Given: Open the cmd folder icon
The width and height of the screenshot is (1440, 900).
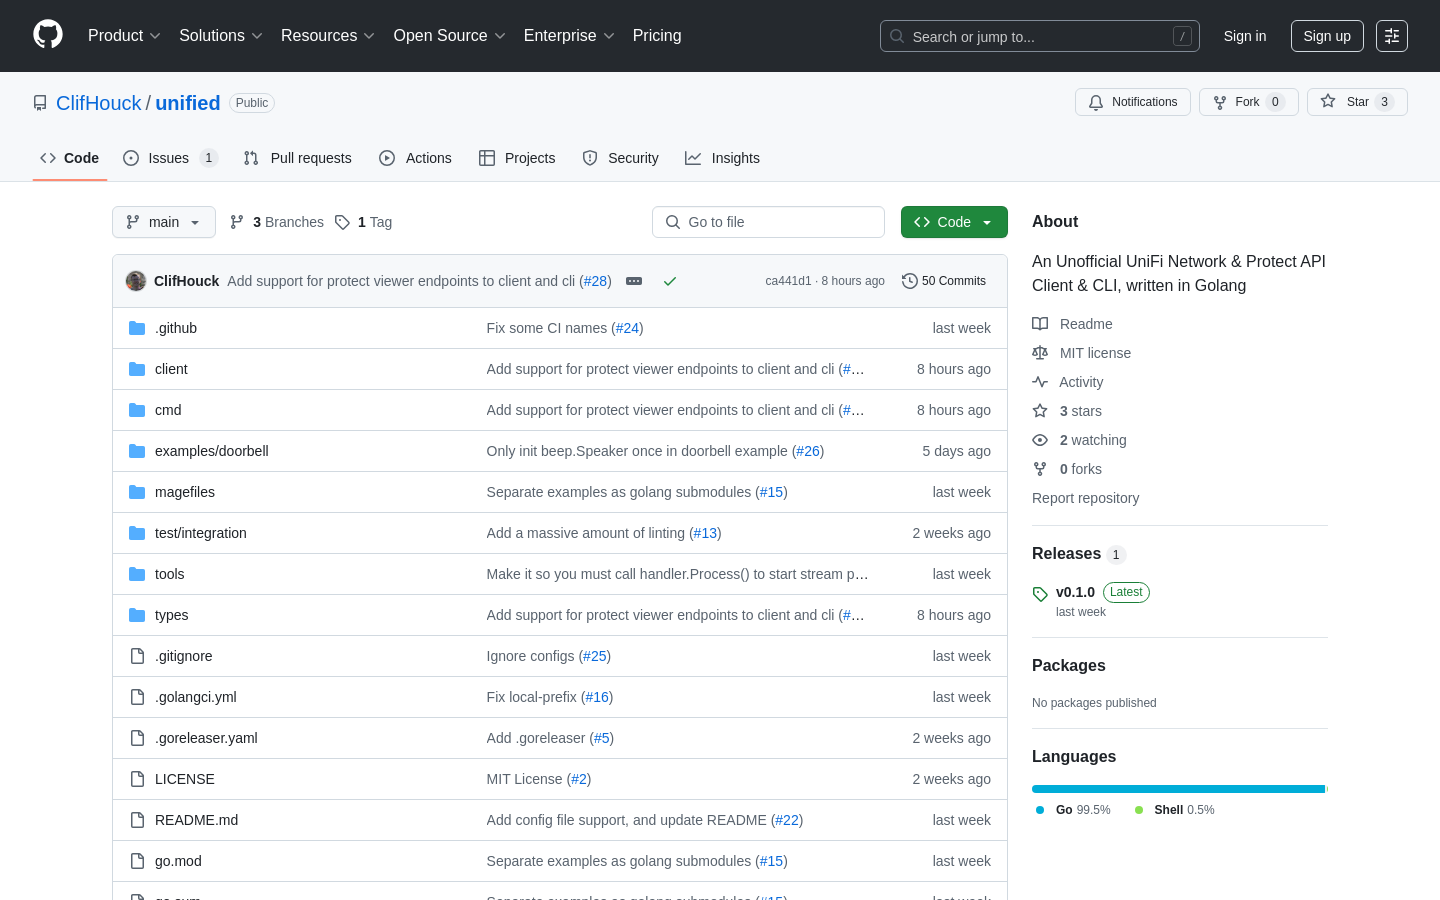Looking at the screenshot, I should 137,410.
